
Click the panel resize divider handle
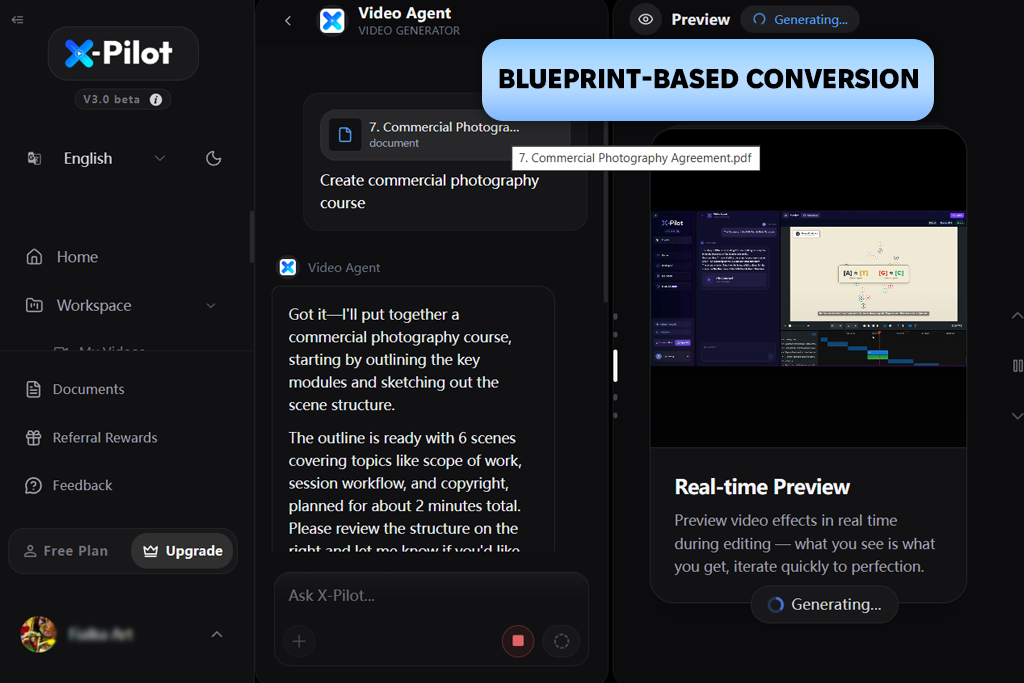(615, 366)
